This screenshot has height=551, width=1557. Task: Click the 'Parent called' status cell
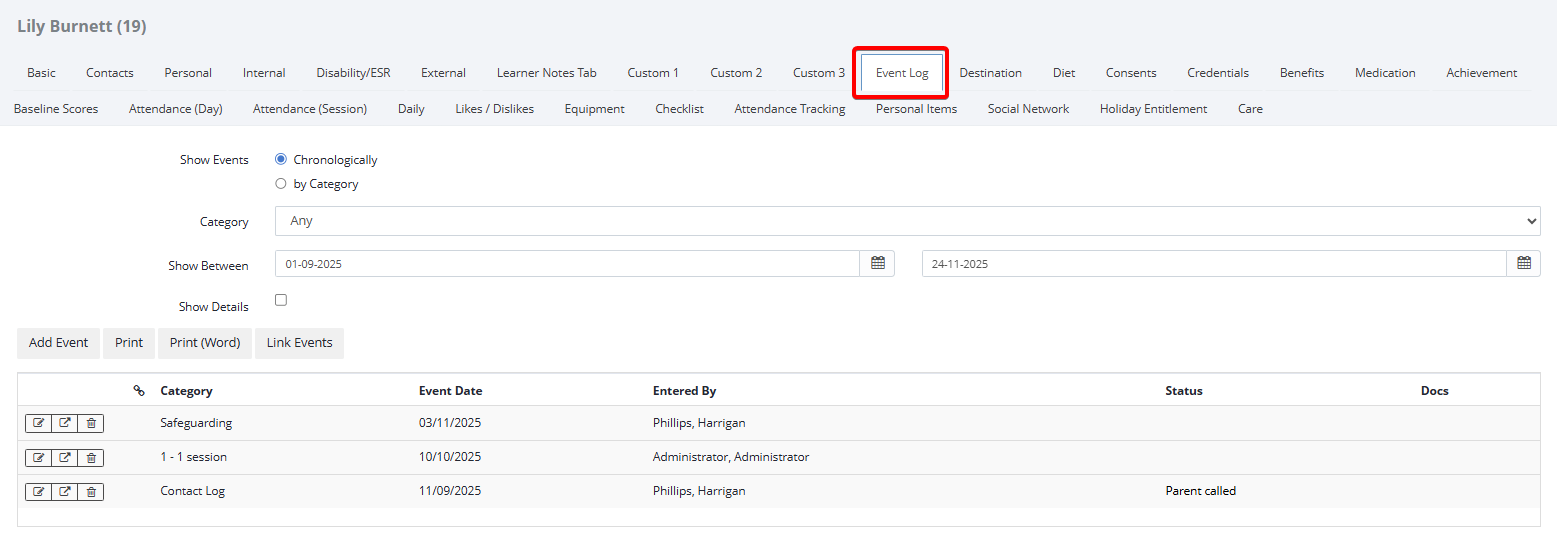pos(1200,491)
